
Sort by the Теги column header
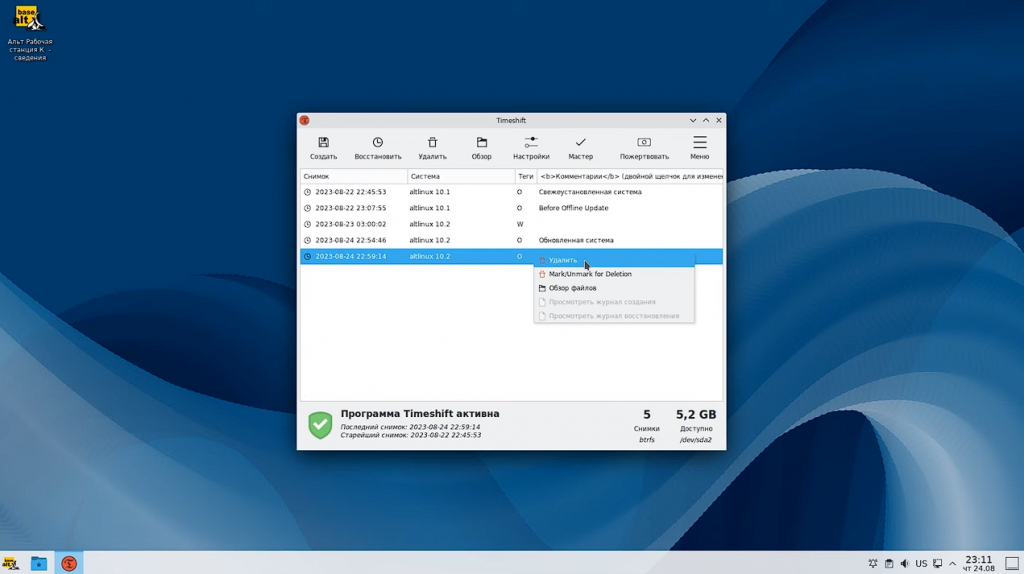tap(526, 176)
